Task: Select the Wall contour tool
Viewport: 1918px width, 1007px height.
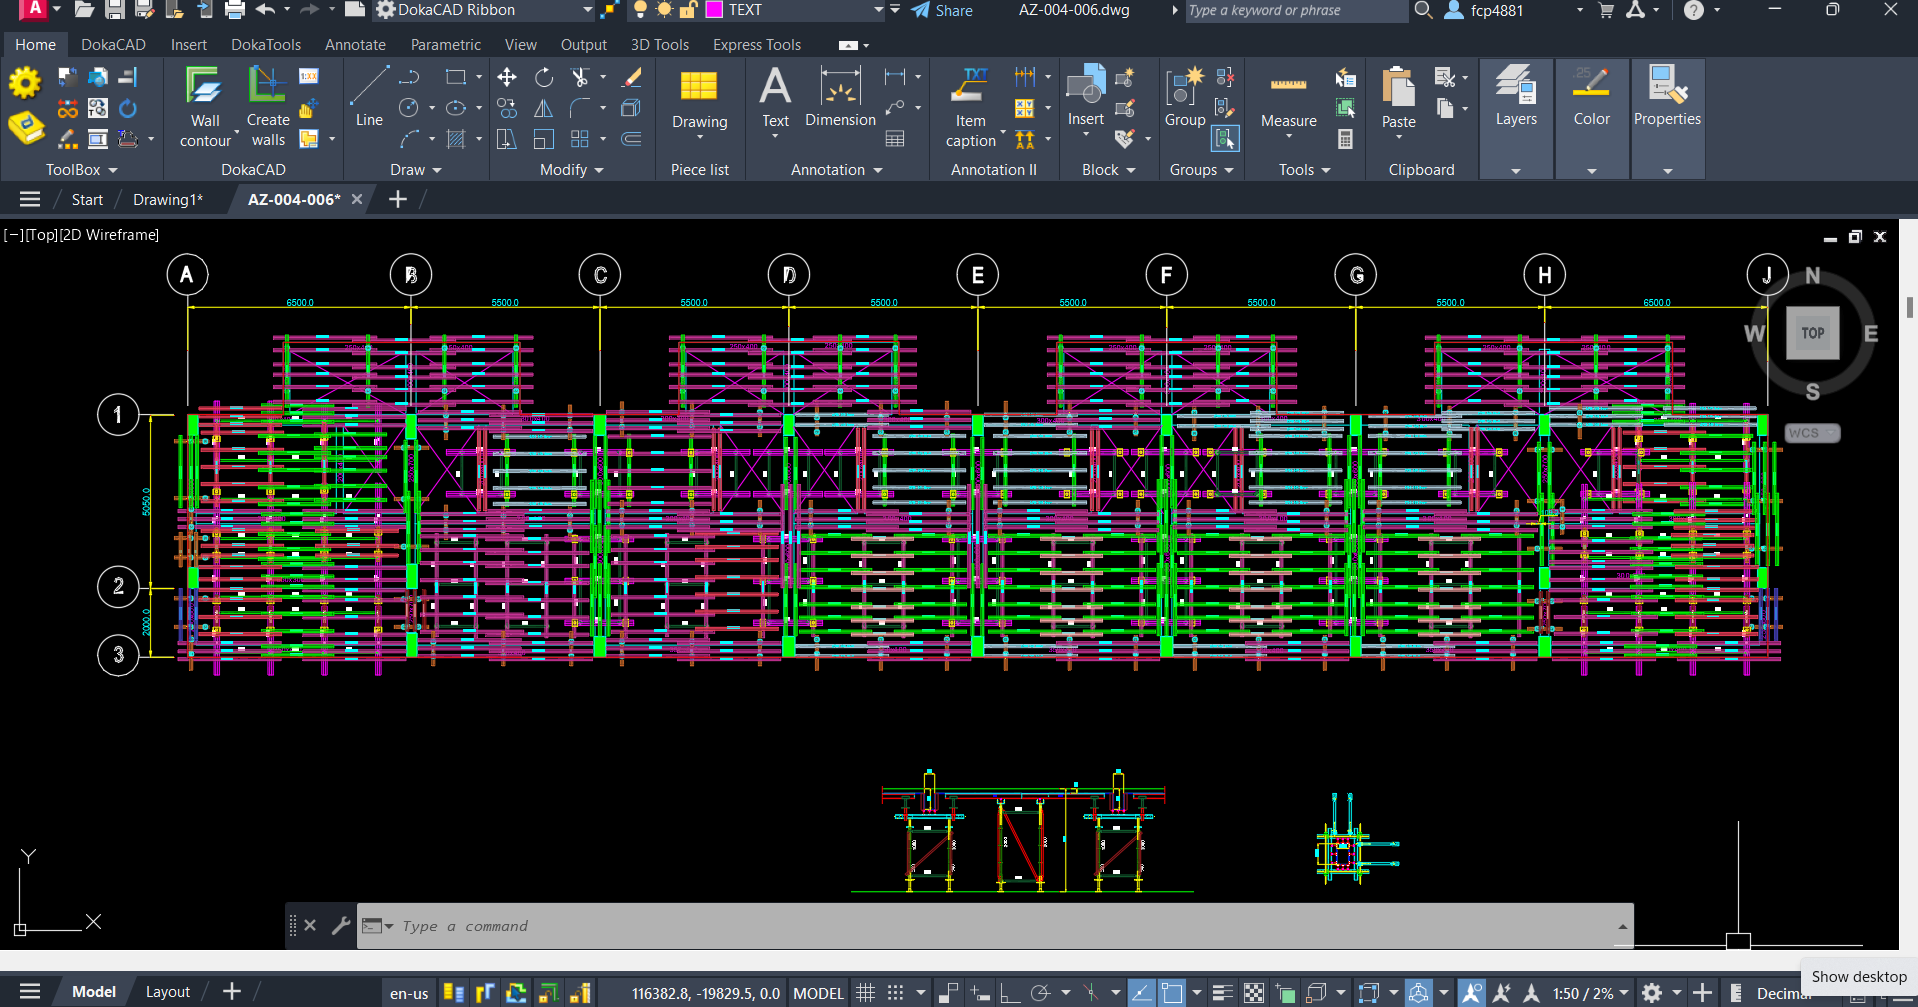Action: (205, 107)
